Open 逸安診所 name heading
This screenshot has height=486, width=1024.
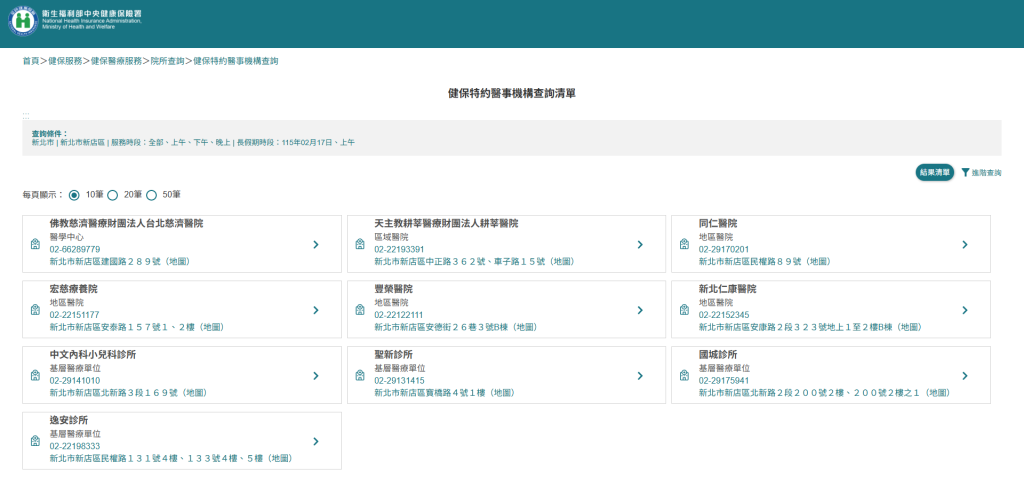(x=69, y=420)
